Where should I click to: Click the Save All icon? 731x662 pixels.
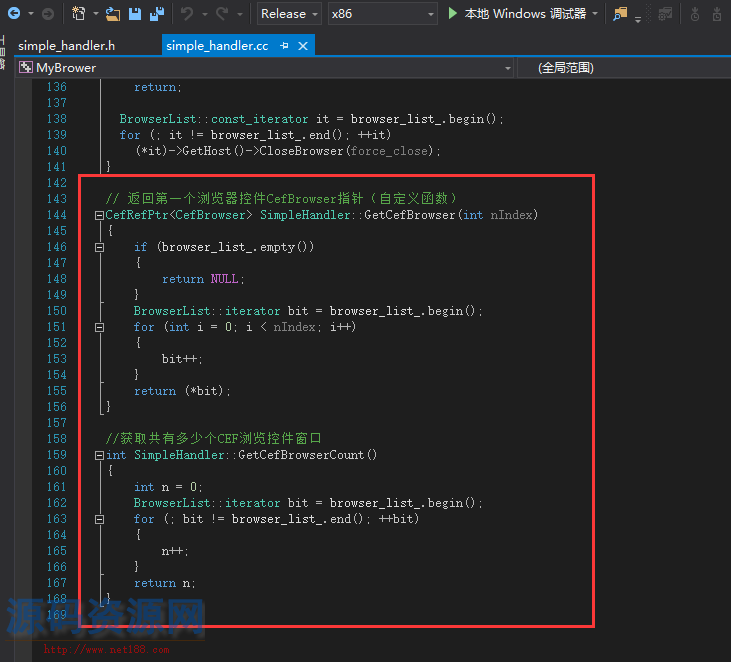pyautogui.click(x=157, y=14)
